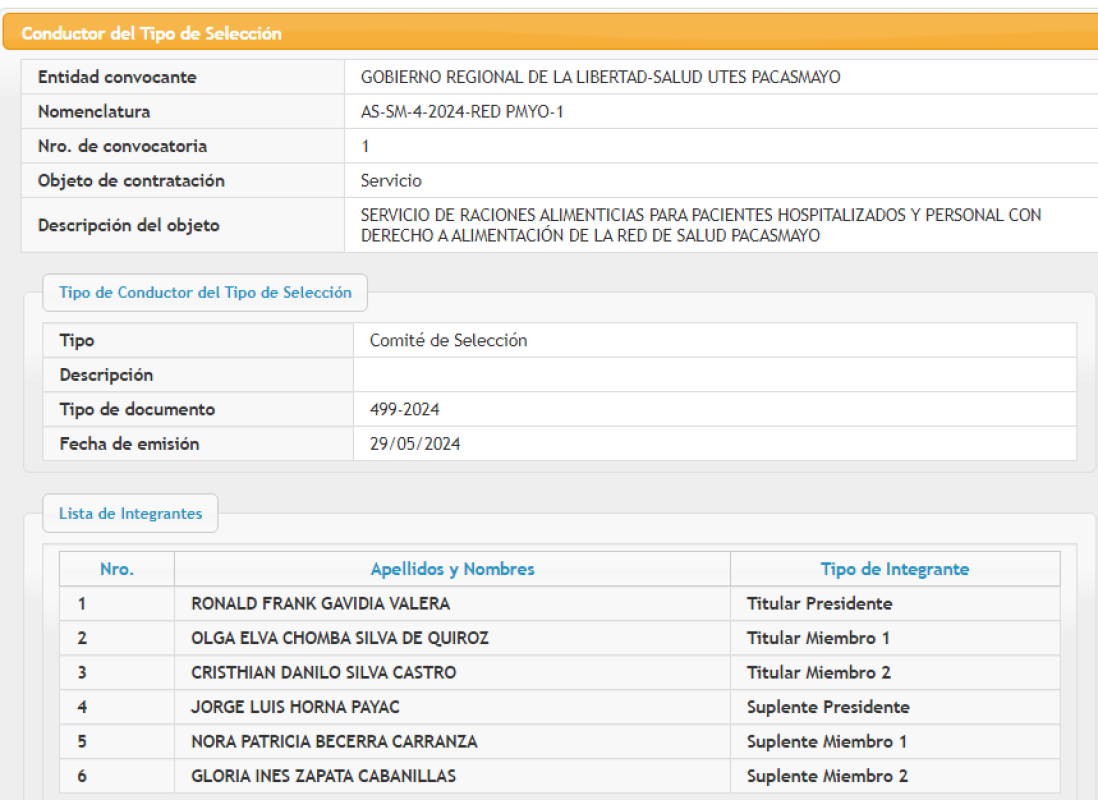
Task: Select 'GOBIERNO REGIONAL DE LA LIBERTAD-SALUD UTES PACASMAYO' text
Action: click(x=600, y=77)
